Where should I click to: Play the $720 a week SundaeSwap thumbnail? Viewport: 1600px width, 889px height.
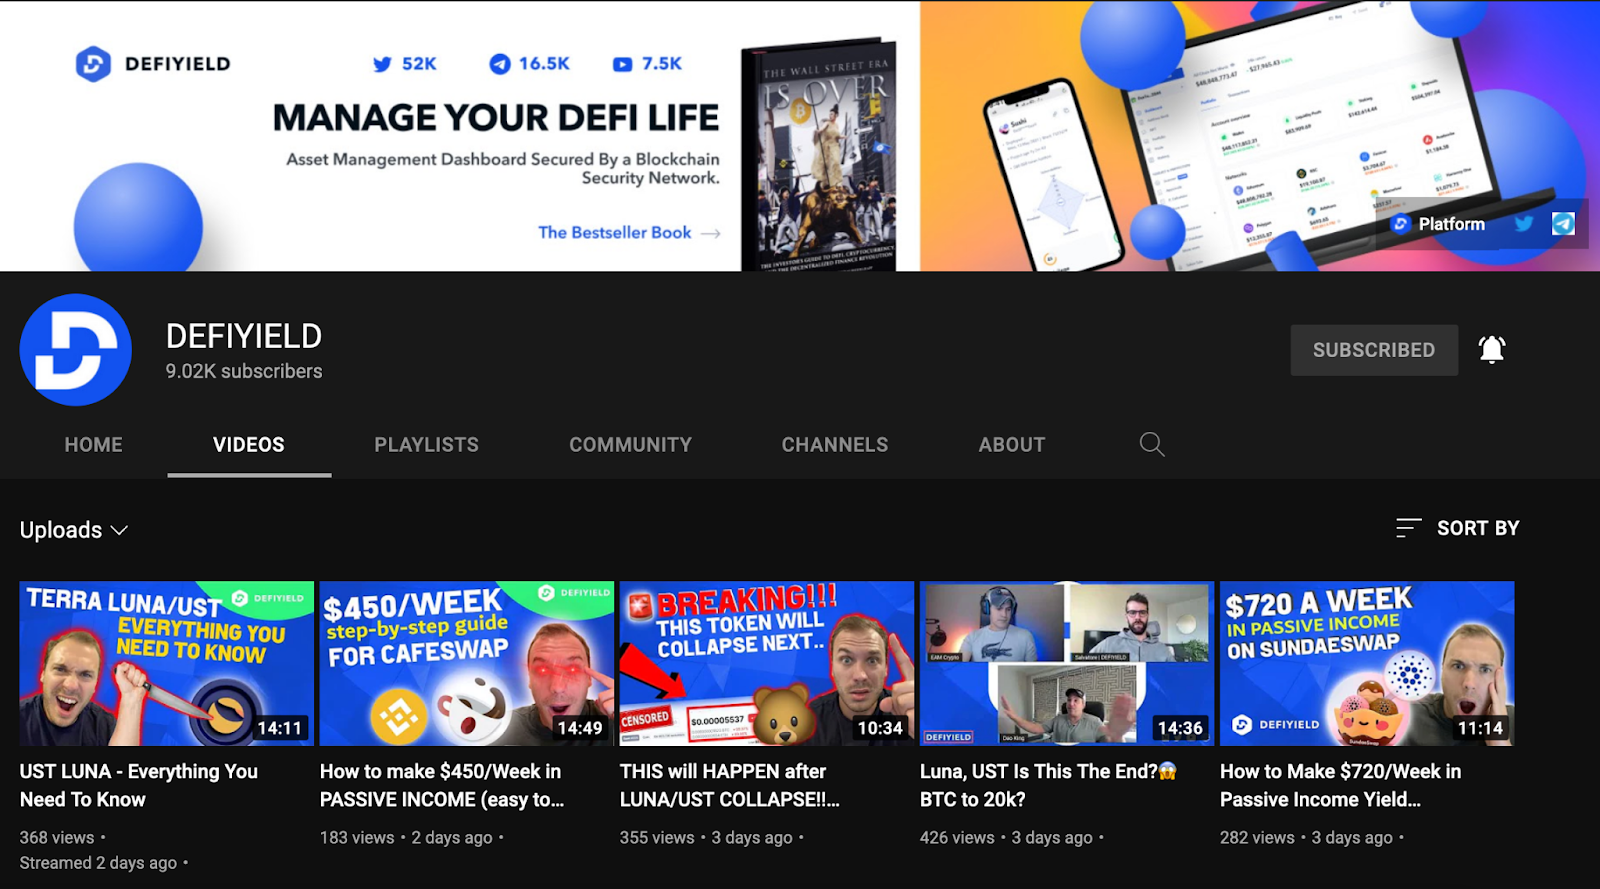[x=1366, y=663]
